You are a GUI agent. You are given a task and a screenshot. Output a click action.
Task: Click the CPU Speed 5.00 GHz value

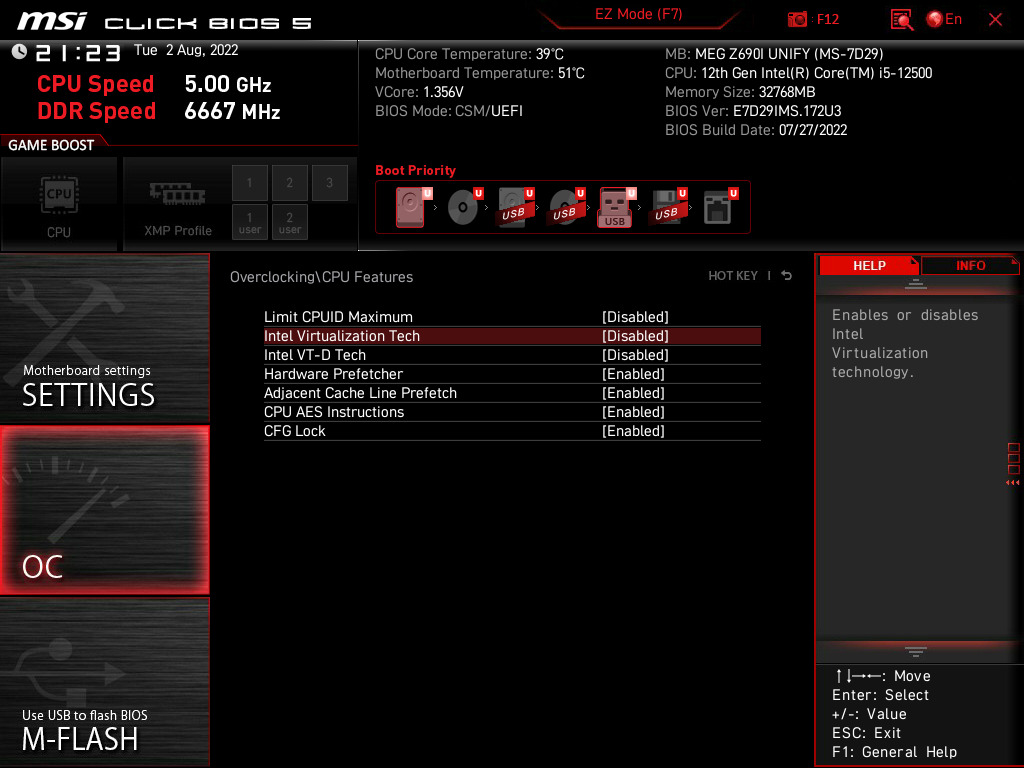(228, 84)
